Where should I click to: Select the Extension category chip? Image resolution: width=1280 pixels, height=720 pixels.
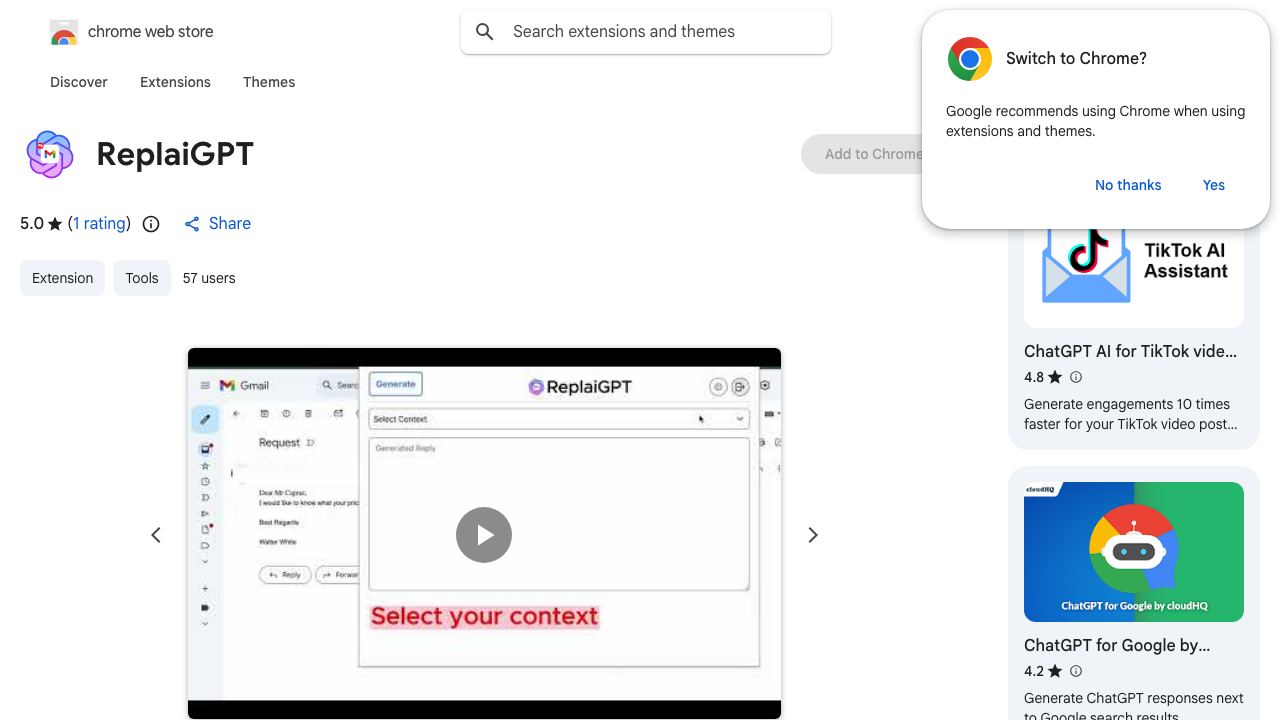[x=62, y=278]
